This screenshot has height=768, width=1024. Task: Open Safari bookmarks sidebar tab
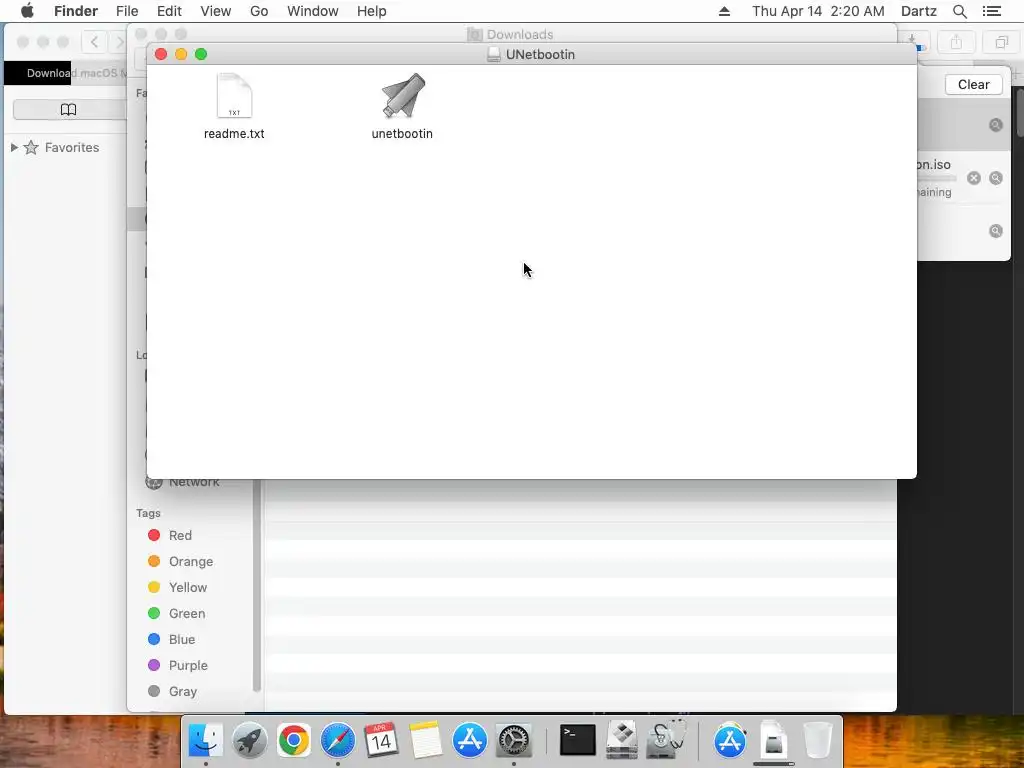69,110
